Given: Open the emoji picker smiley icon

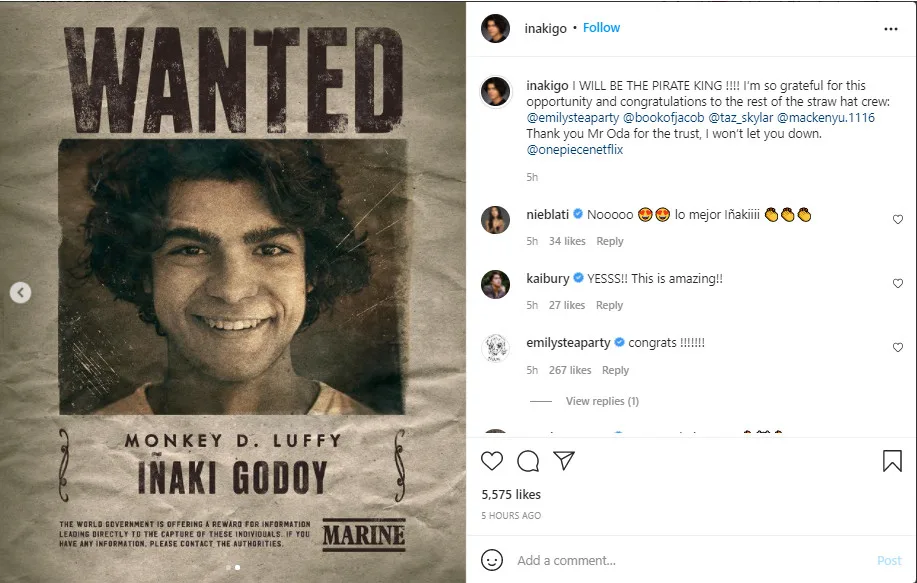Looking at the screenshot, I should 492,560.
